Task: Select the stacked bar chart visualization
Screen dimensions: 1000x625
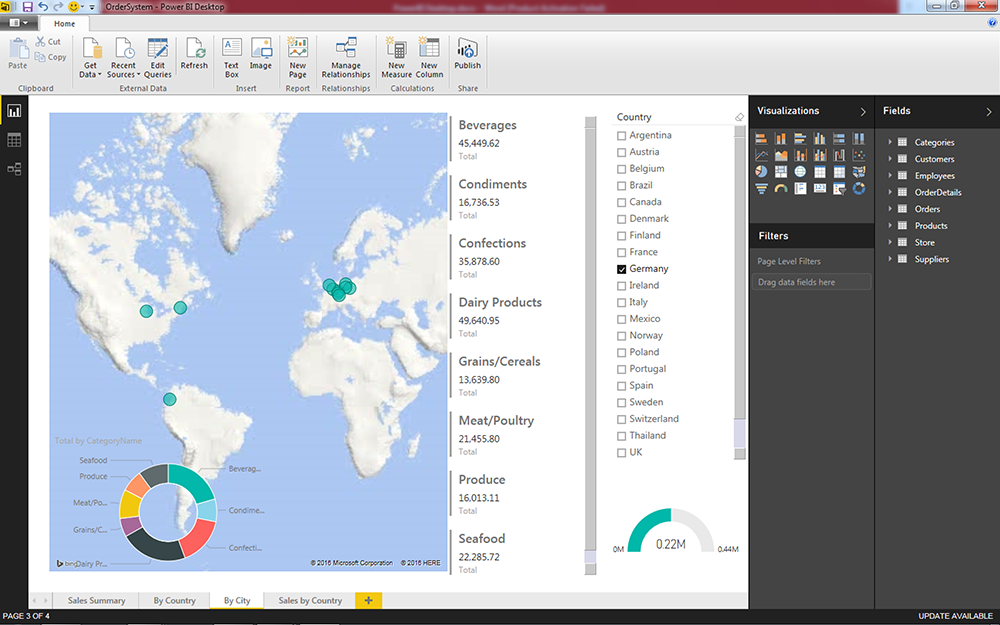Action: [761, 138]
